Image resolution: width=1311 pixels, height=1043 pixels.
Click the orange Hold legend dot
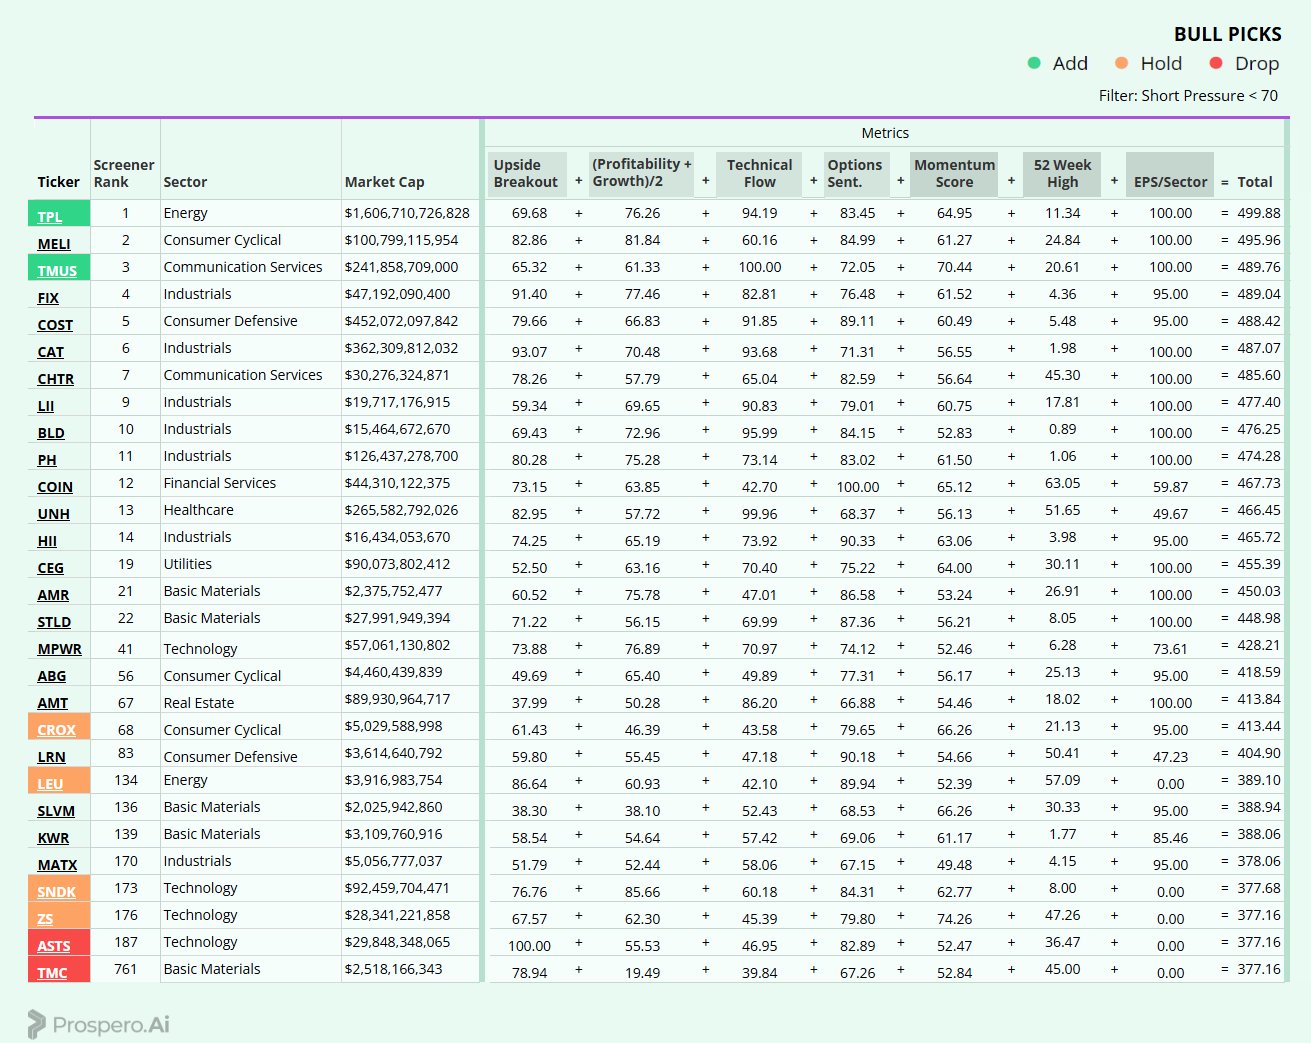[x=1122, y=63]
